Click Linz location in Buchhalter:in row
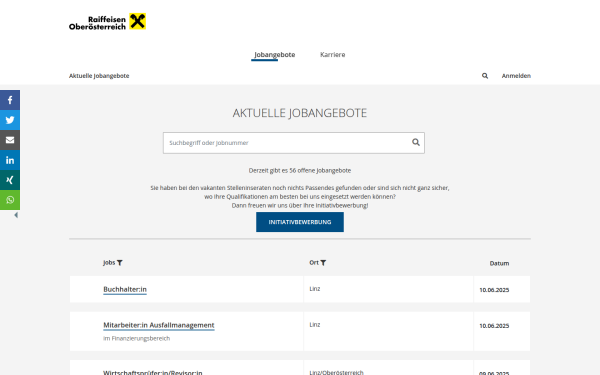600x375 pixels. (x=315, y=289)
